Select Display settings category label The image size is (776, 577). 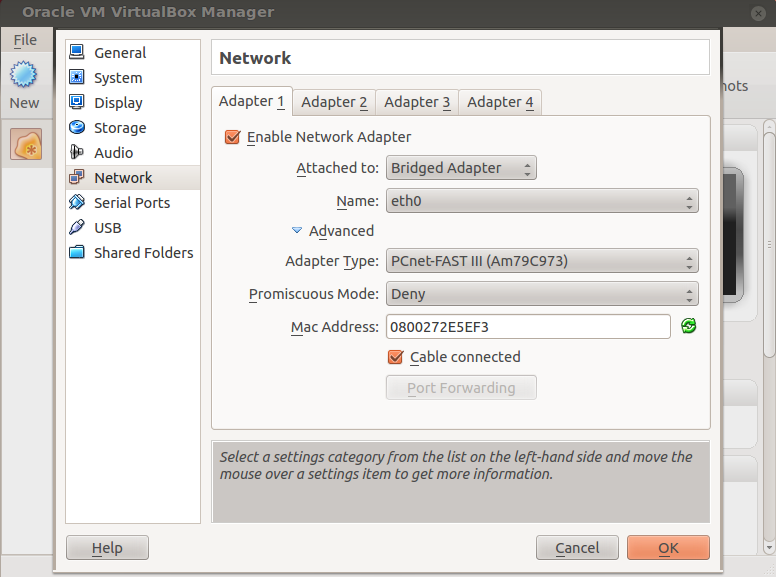pos(118,102)
